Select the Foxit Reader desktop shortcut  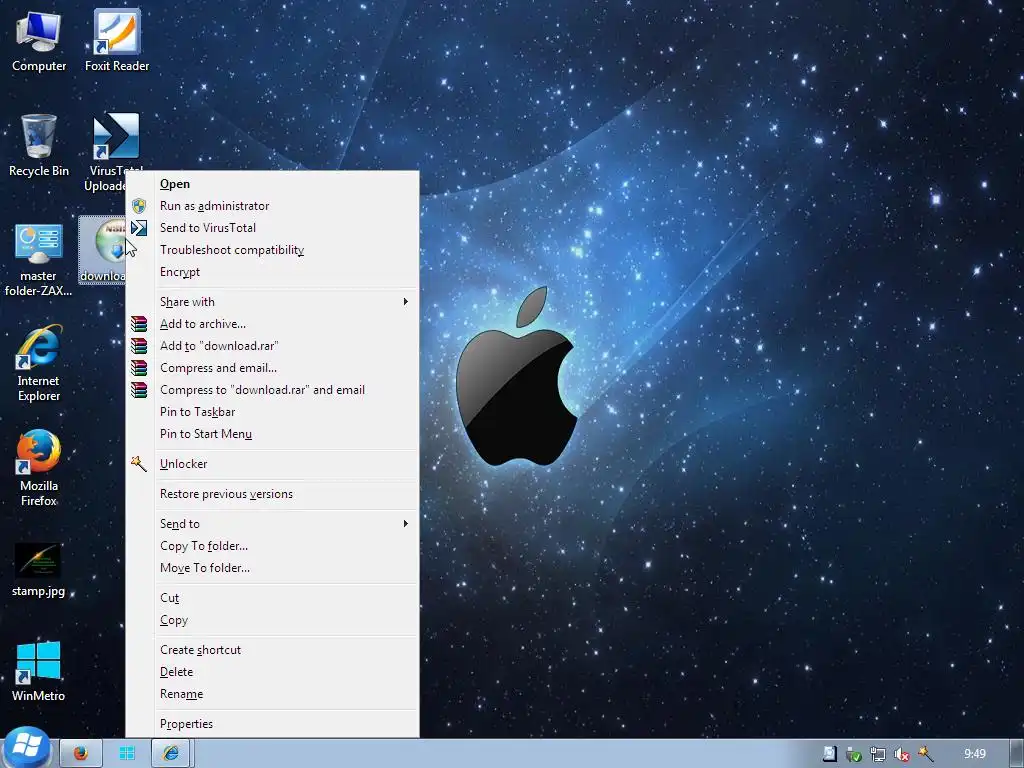[117, 40]
